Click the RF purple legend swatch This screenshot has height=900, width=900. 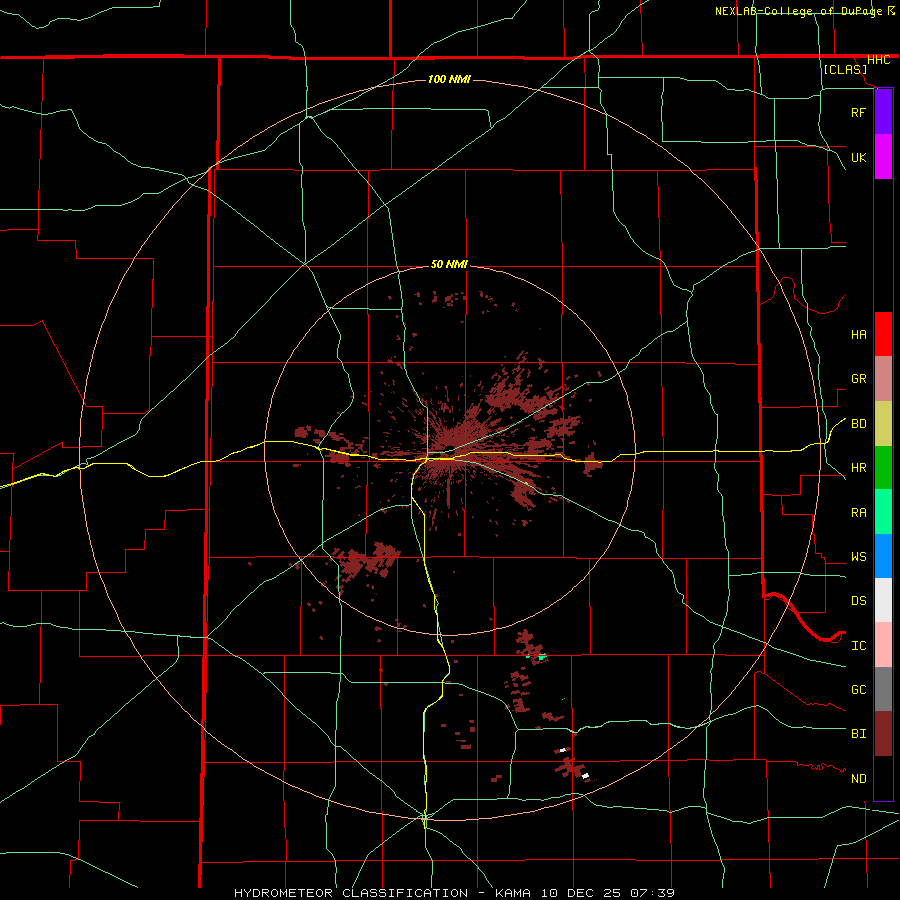(x=883, y=112)
